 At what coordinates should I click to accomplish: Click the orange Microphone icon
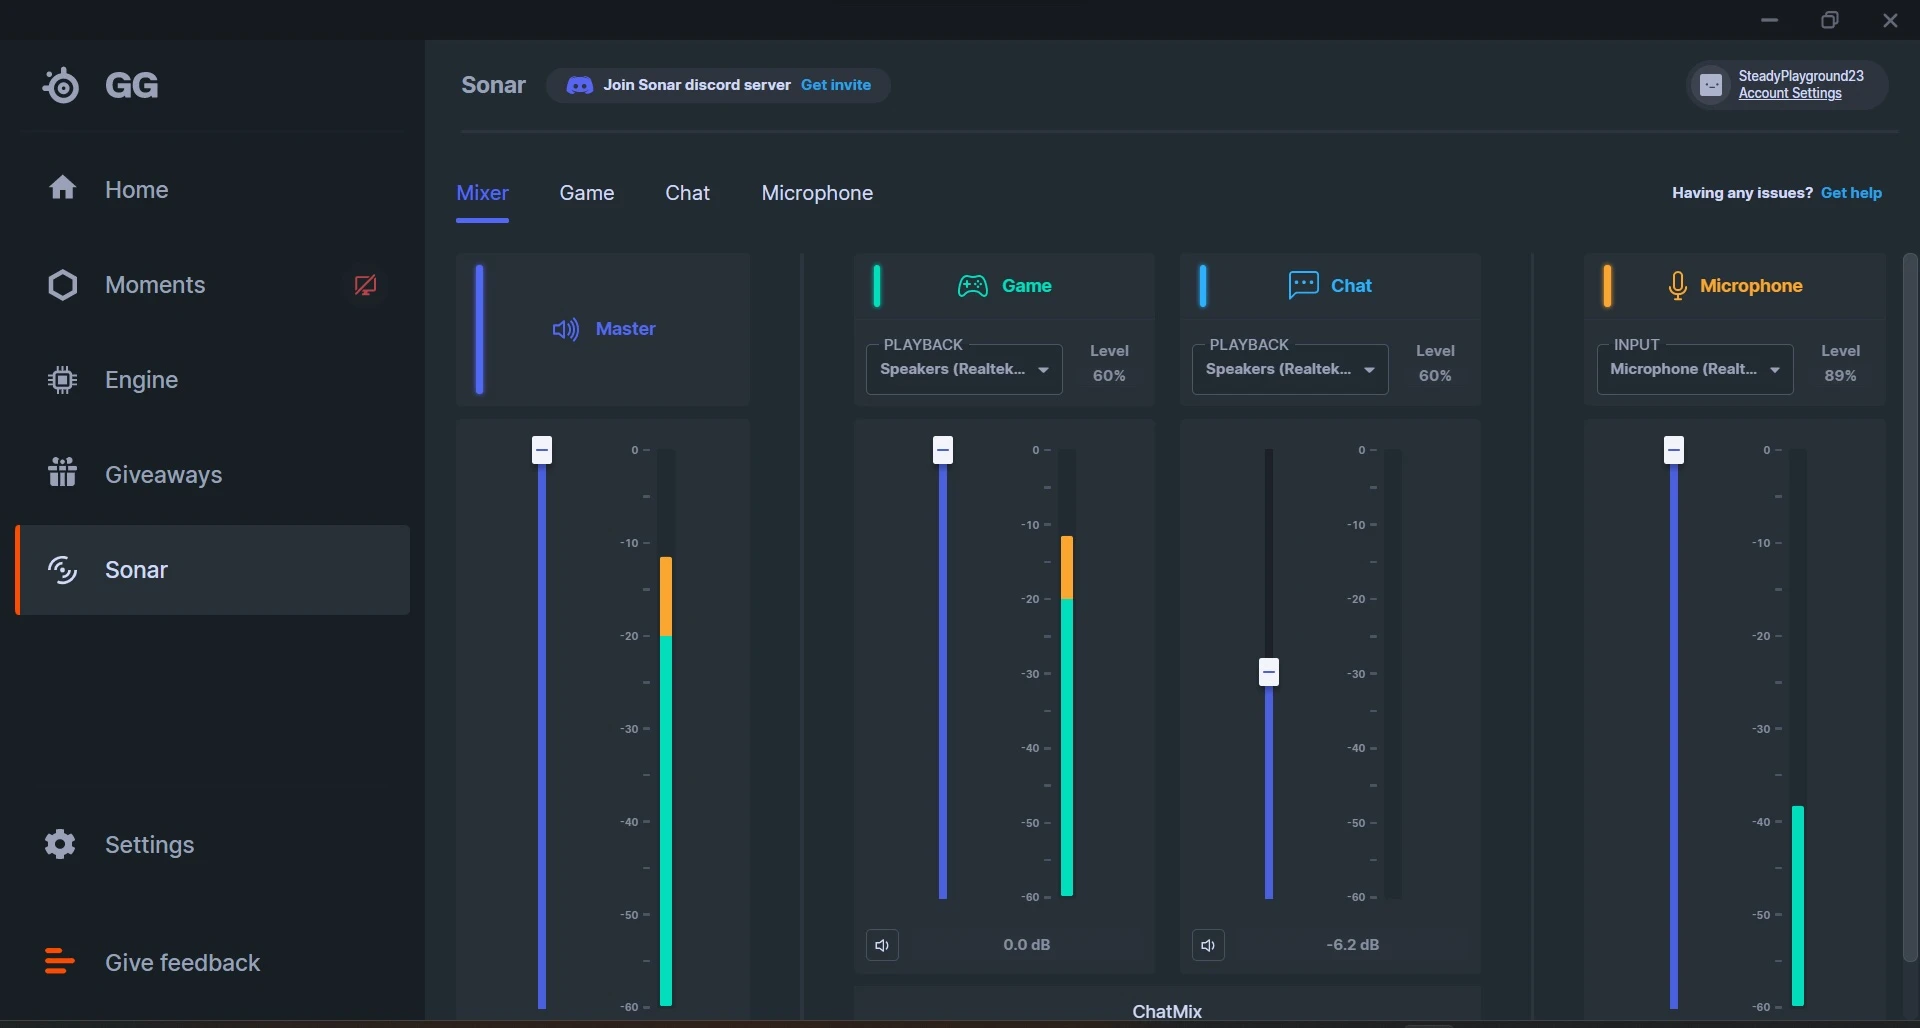coord(1677,286)
